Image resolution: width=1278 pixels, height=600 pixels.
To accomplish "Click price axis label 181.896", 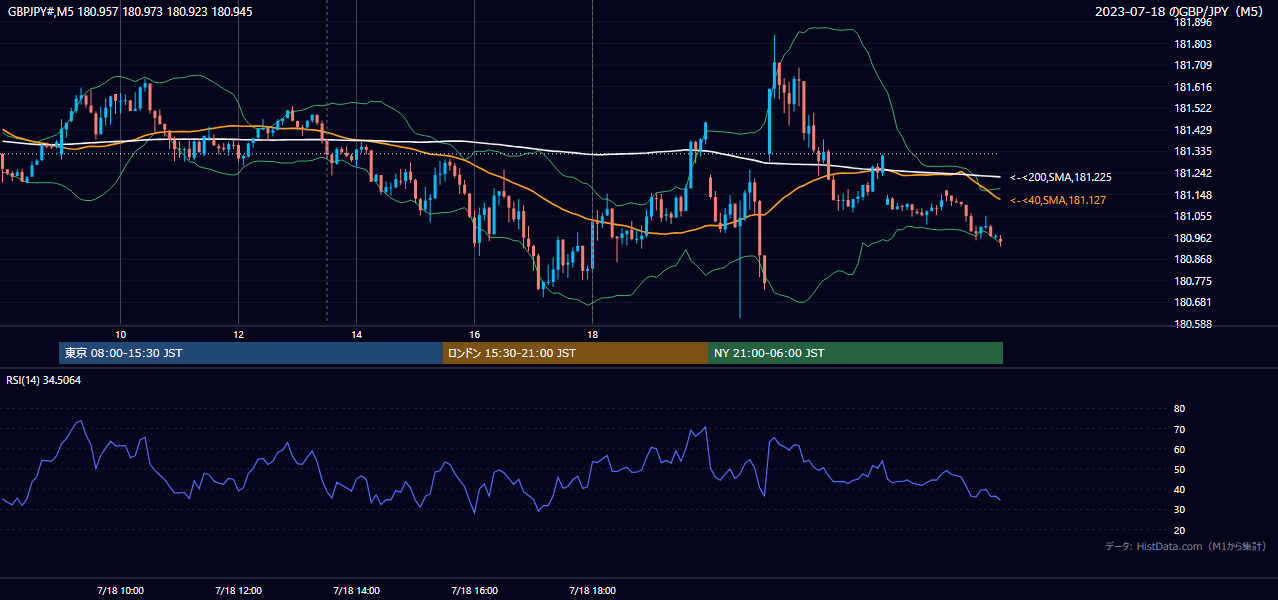I will (x=1193, y=22).
